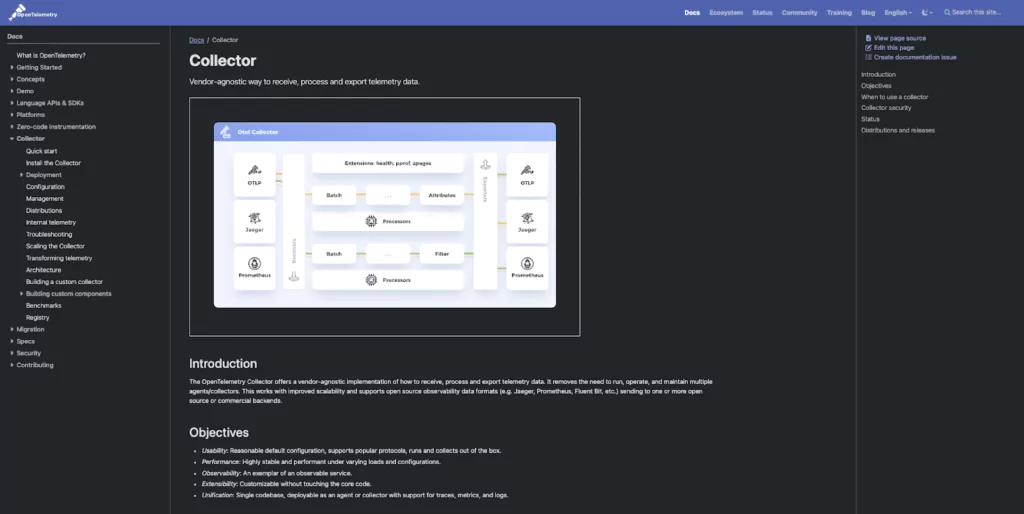Screen dimensions: 1024x514
Task: Expand the Concepts sidebar arrow
Action: pyautogui.click(x=12, y=79)
